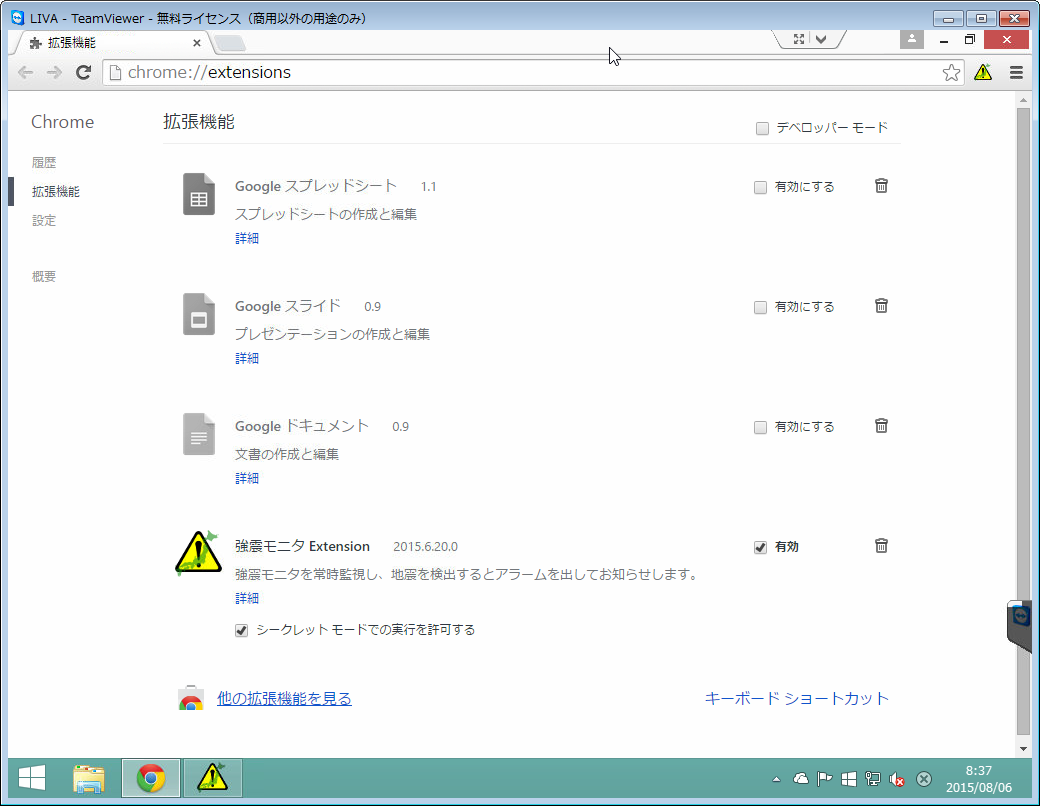This screenshot has height=806, width=1040.
Task: Click the Google スライド extension icon
Action: pyautogui.click(x=199, y=314)
